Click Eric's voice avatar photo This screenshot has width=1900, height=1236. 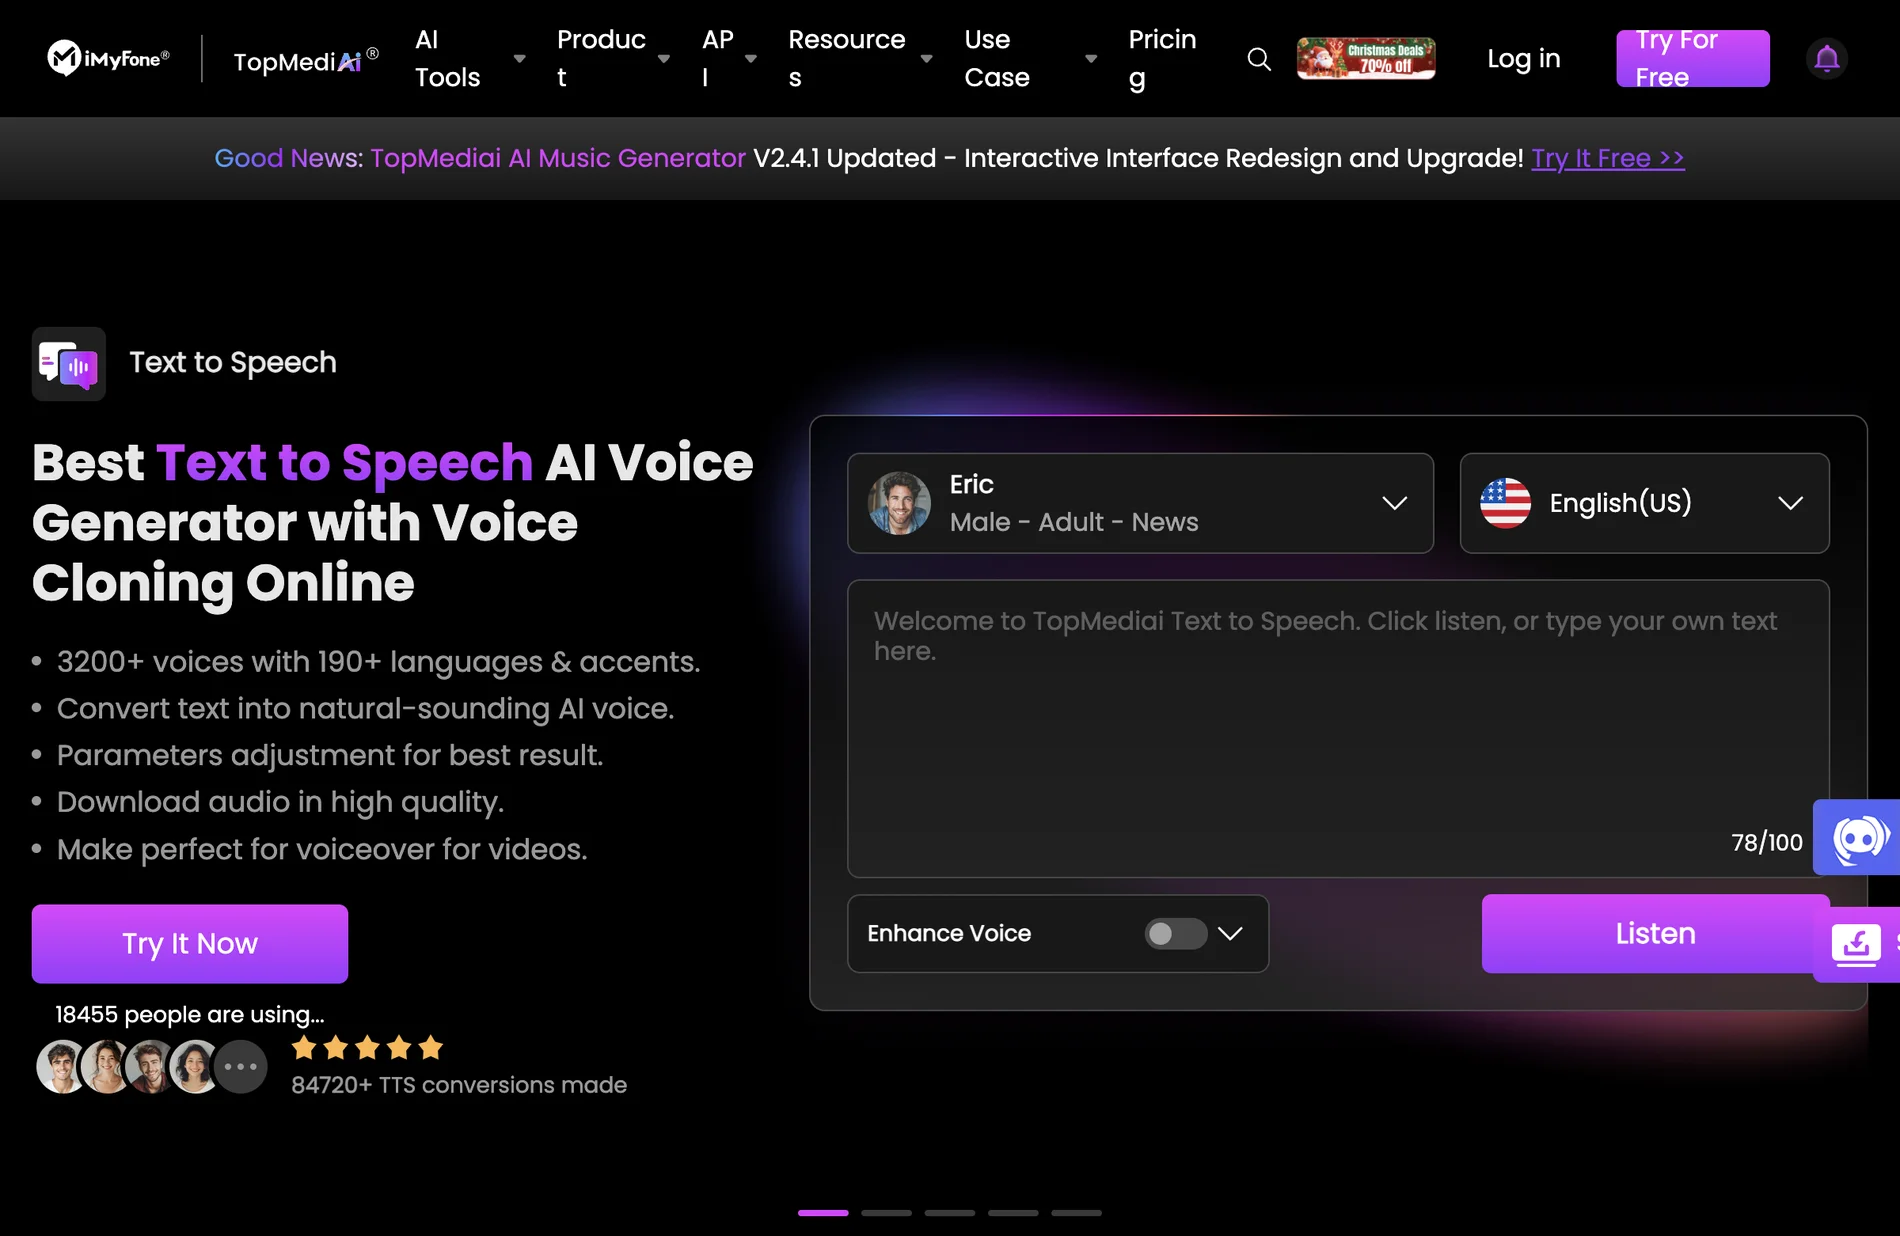pyautogui.click(x=899, y=503)
